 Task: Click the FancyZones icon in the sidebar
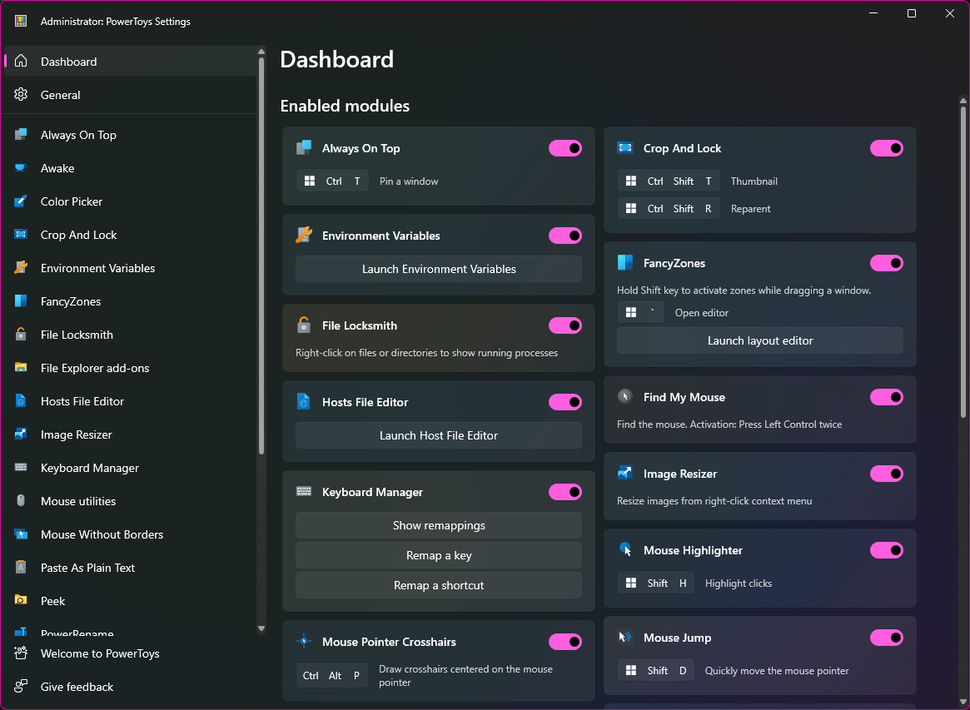(x=22, y=301)
